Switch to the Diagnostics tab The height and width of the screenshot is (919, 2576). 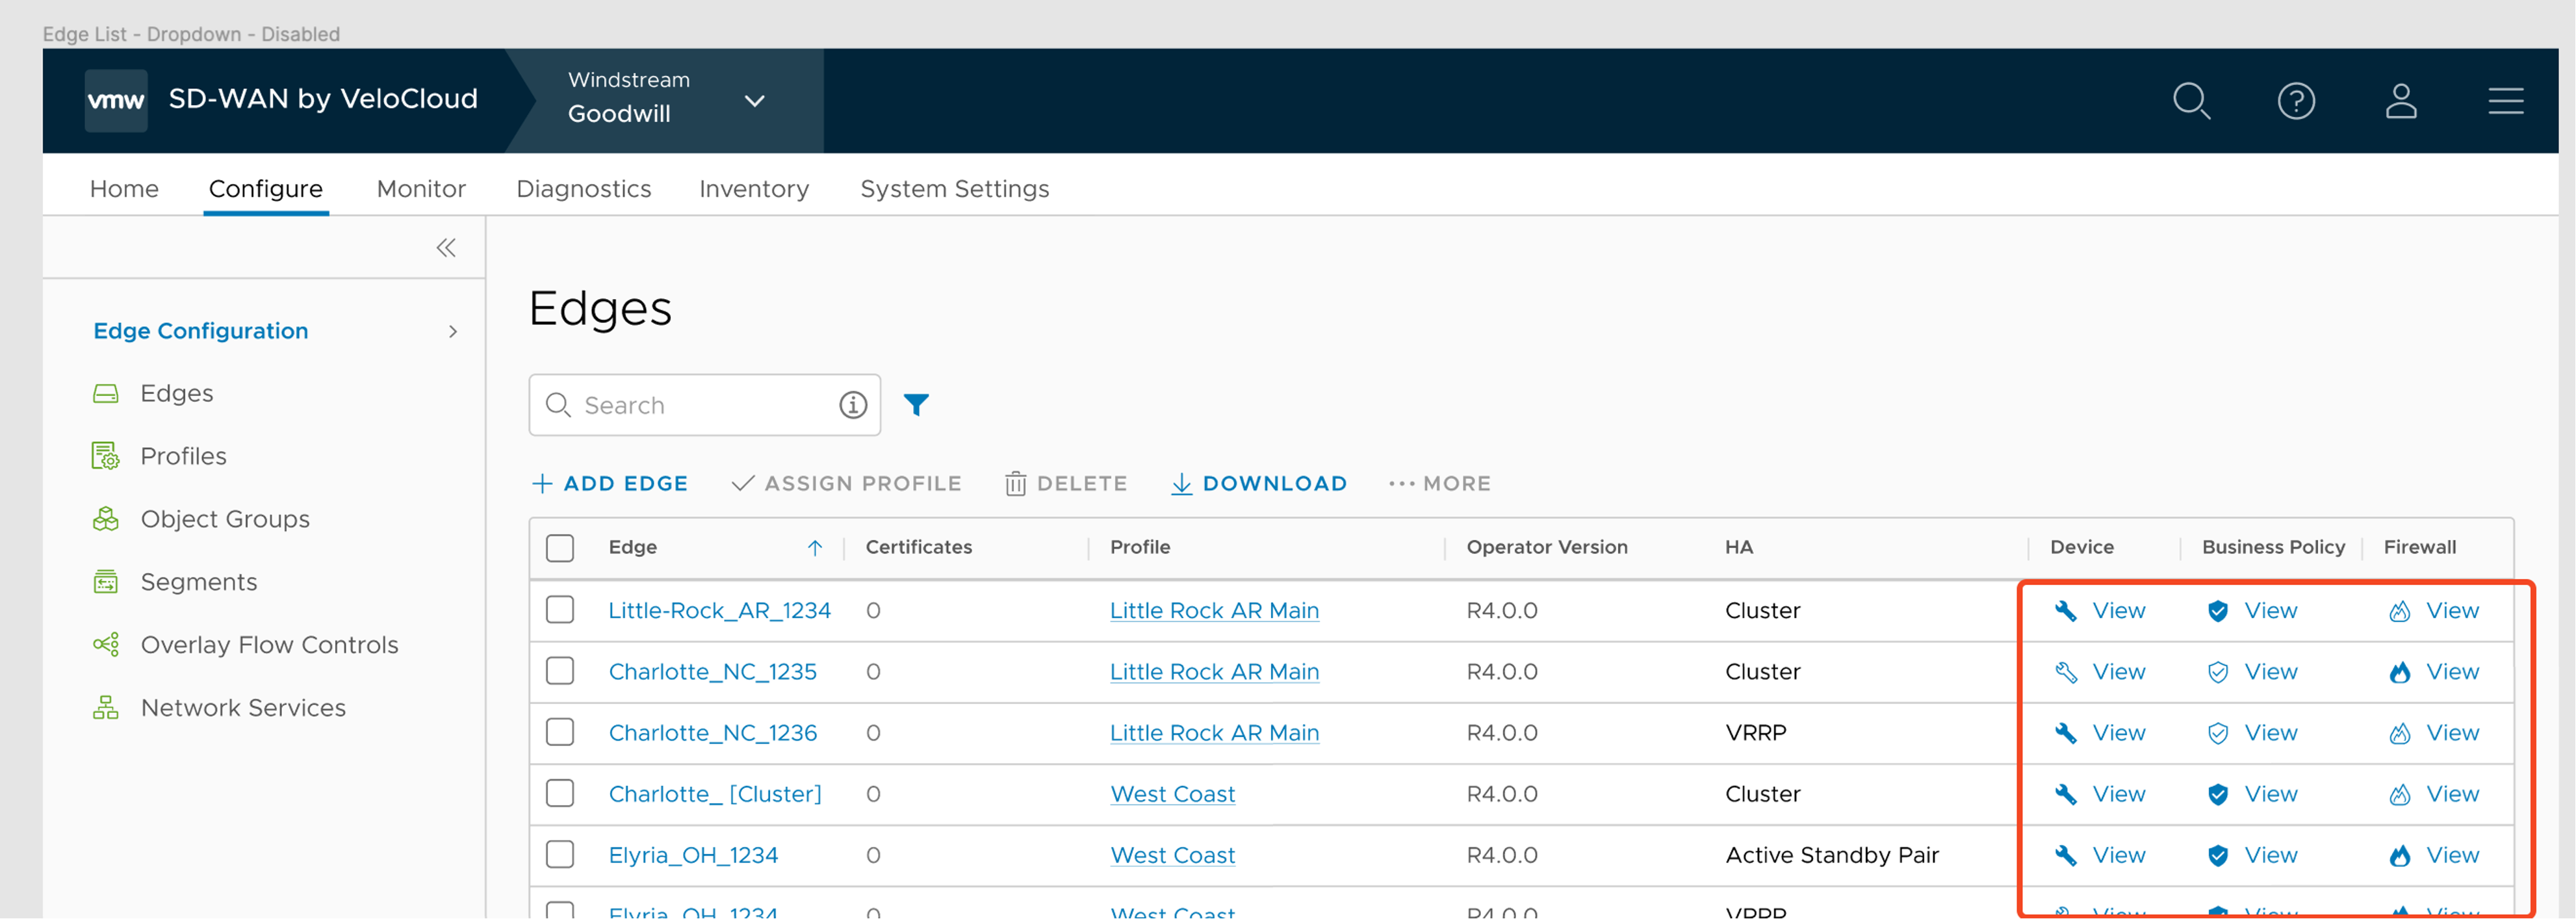pos(584,189)
